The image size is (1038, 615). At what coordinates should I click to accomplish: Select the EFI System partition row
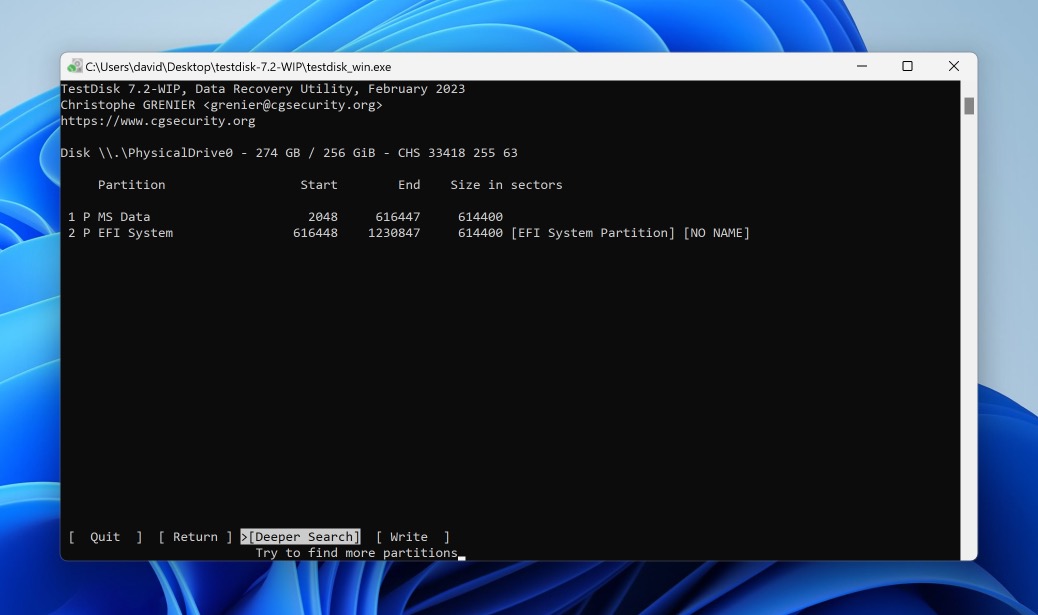[x=285, y=233]
